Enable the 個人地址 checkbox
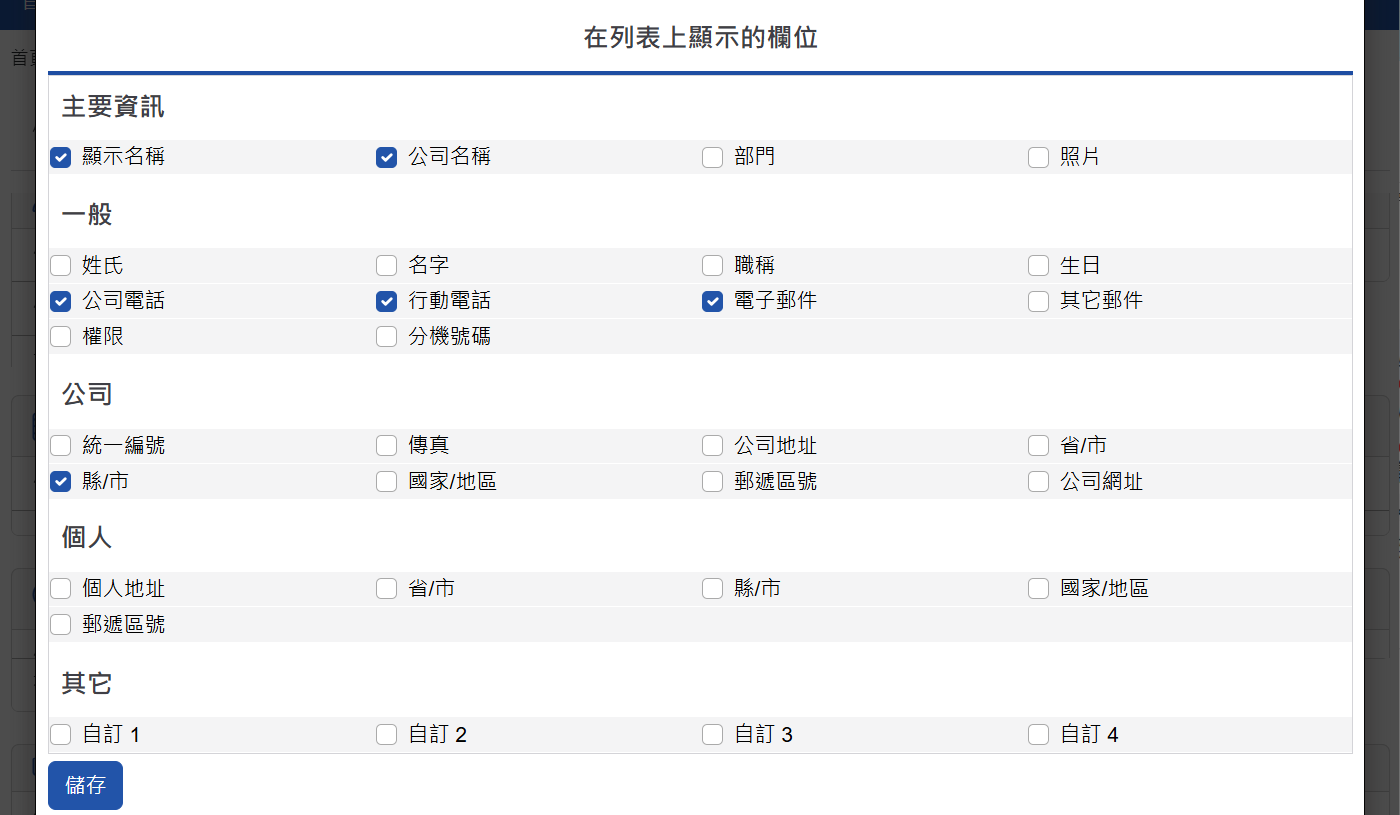The width and height of the screenshot is (1400, 815). coord(61,589)
